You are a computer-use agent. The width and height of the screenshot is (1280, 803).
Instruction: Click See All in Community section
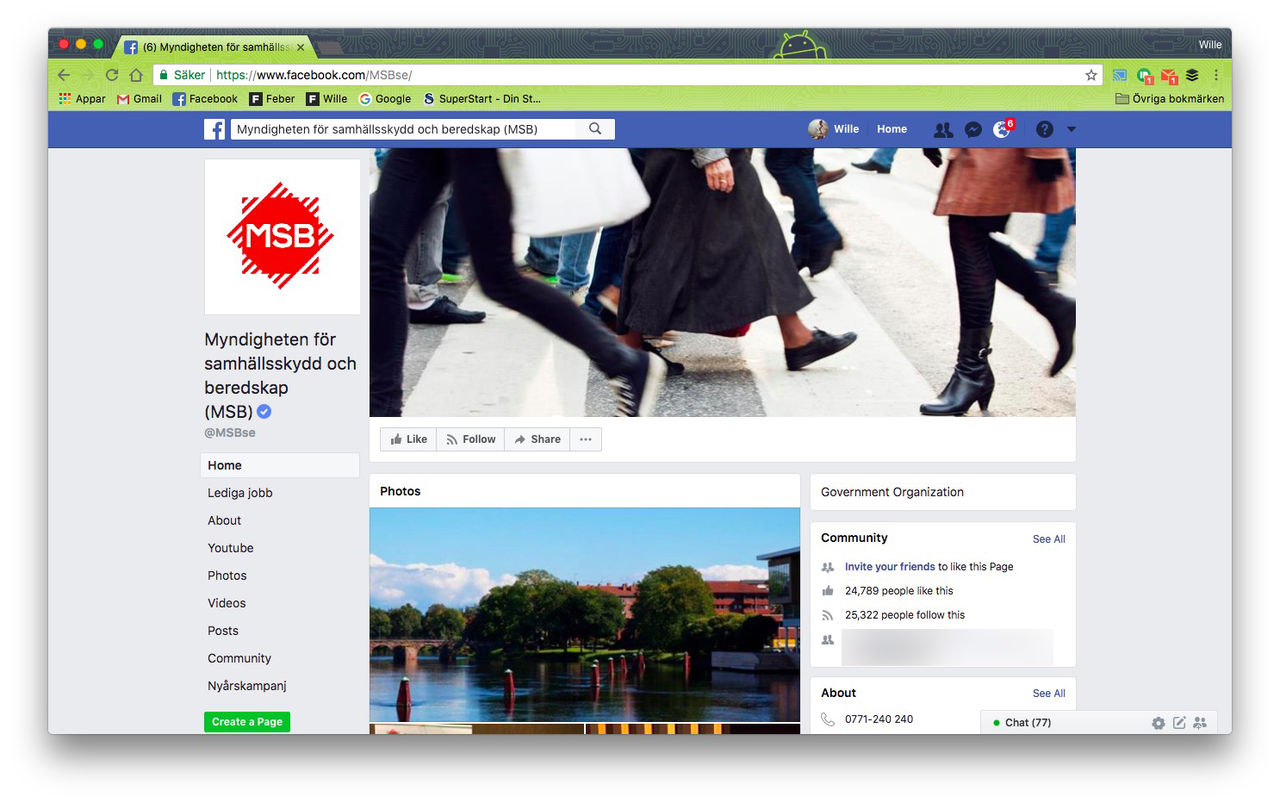point(1049,539)
